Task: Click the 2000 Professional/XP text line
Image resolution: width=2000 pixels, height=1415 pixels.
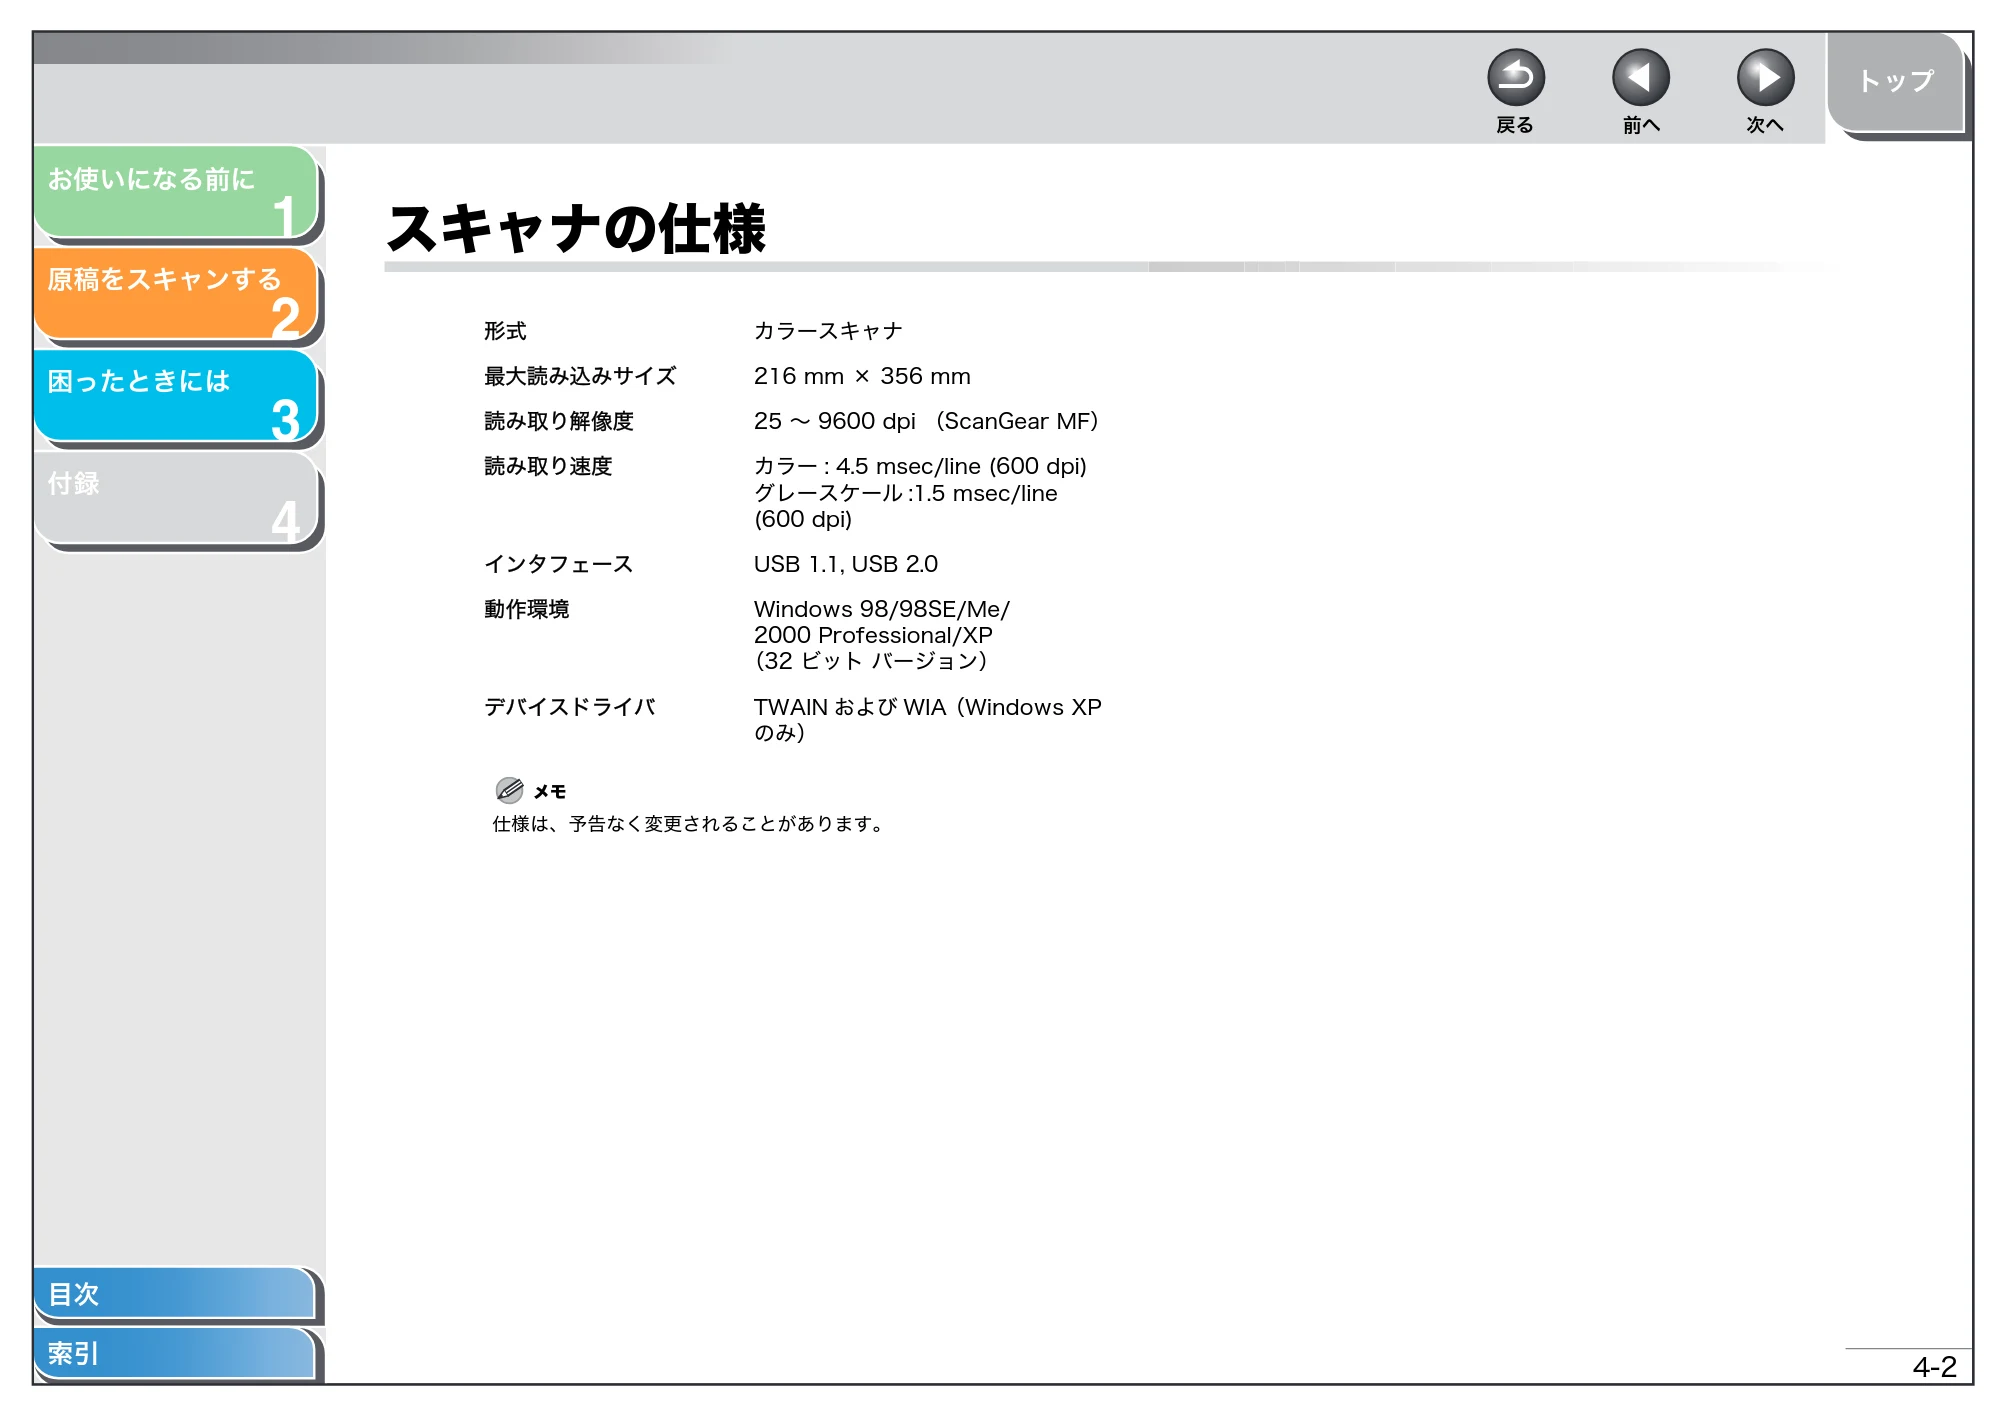Action: [x=873, y=635]
